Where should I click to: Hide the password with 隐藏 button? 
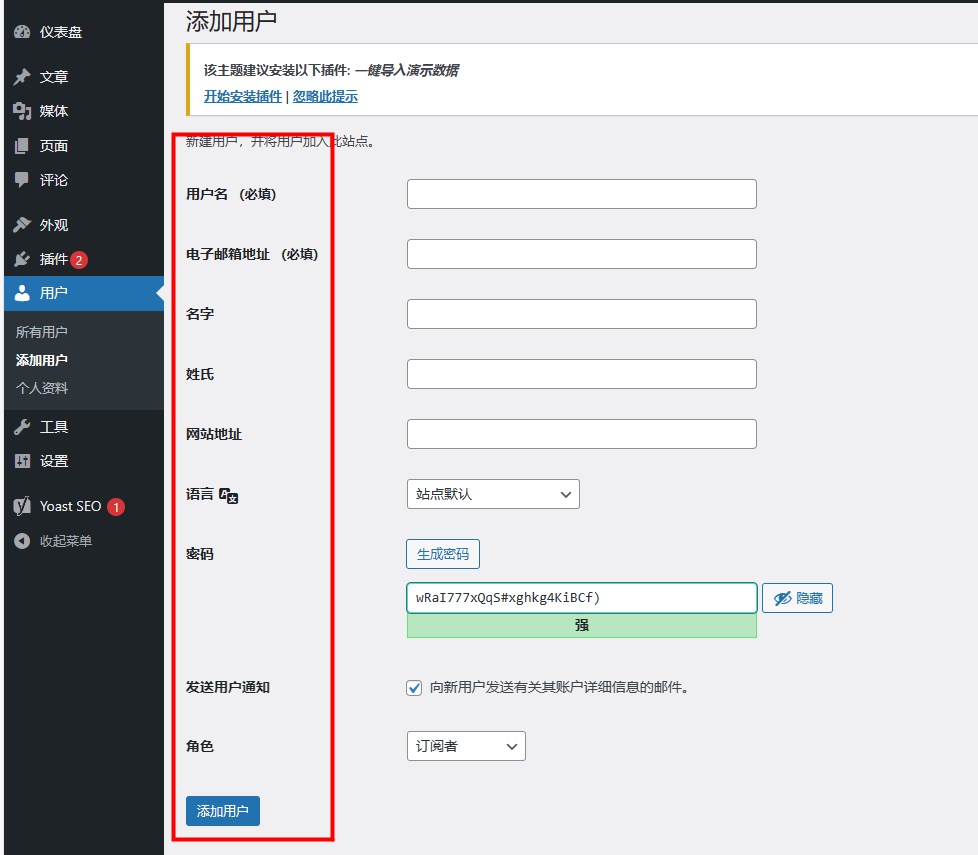pos(797,598)
